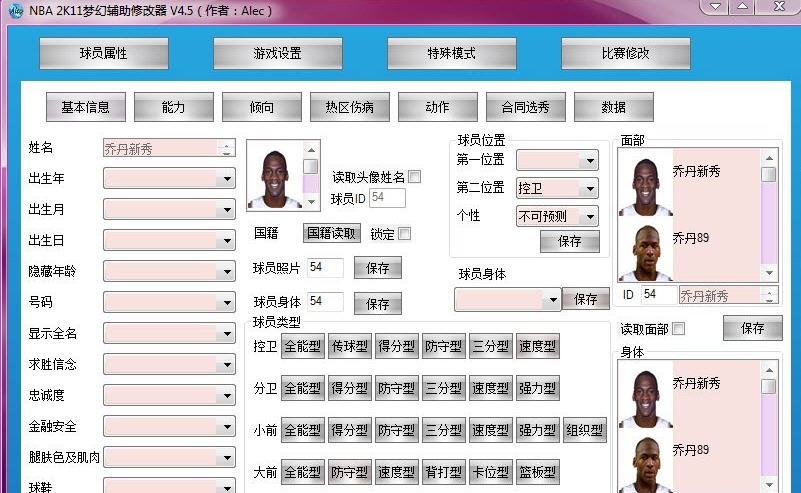Set 大前 type to 卡位型

pyautogui.click(x=491, y=473)
